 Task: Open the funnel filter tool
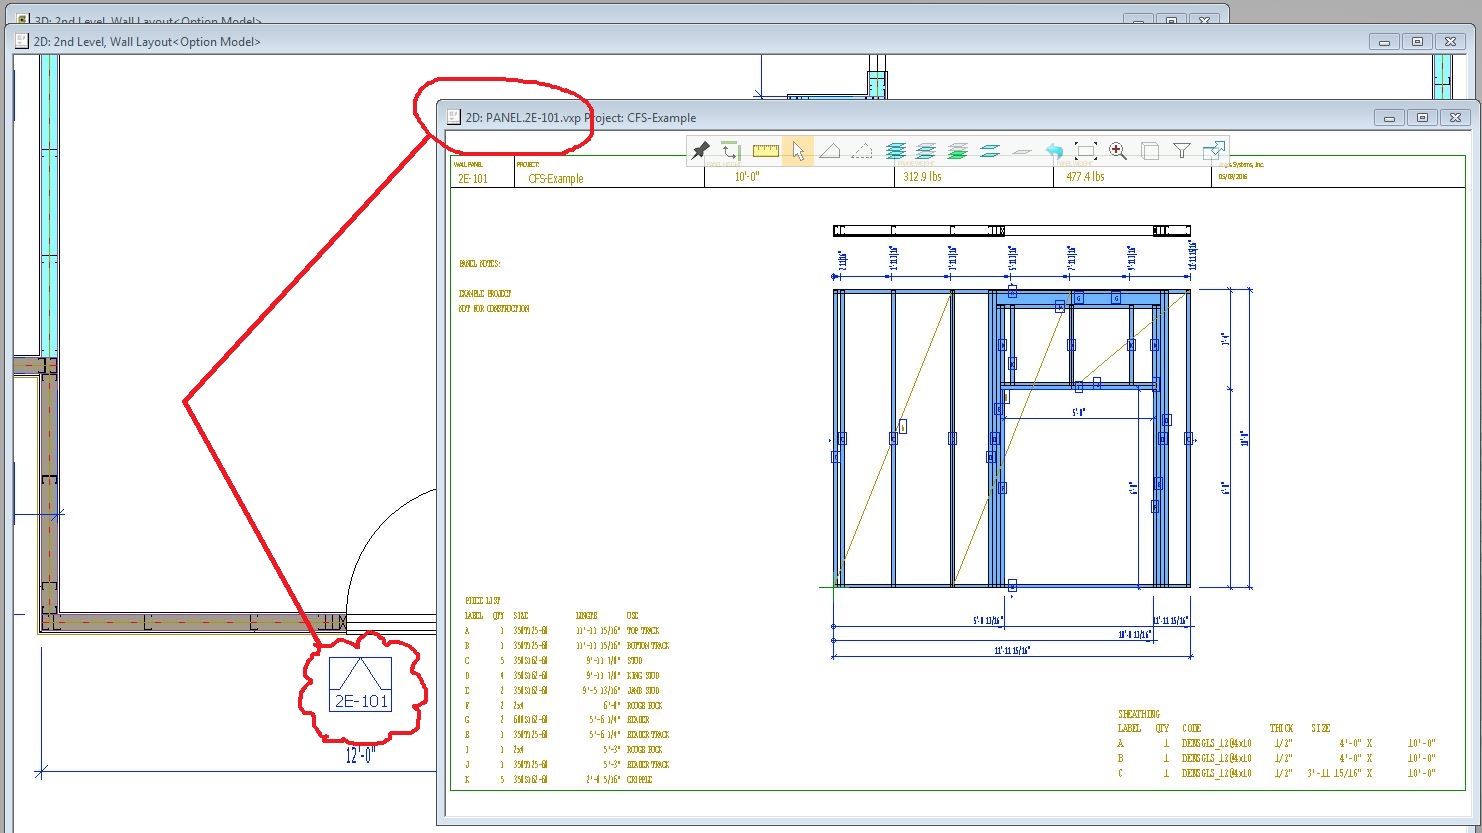point(1181,151)
